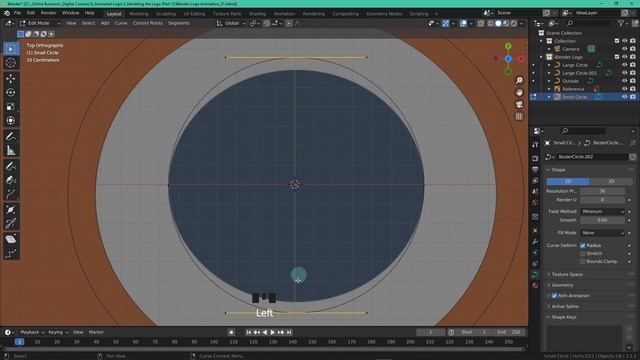Open Twist Method Minimum dropdown
The image size is (640, 360).
602,211
